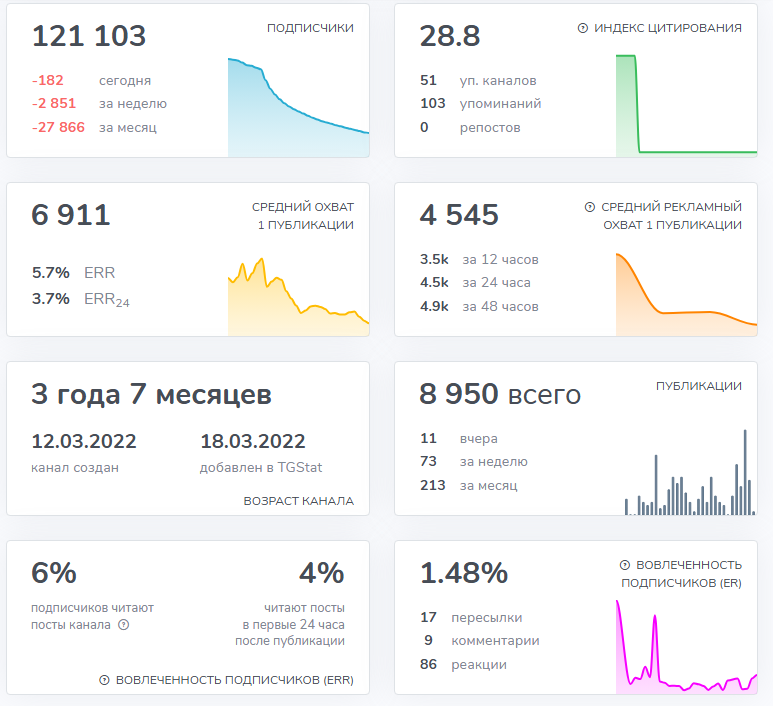Image resolution: width=773 pixels, height=706 pixels.
Task: Select the yellow average reach chart
Action: click(x=298, y=298)
